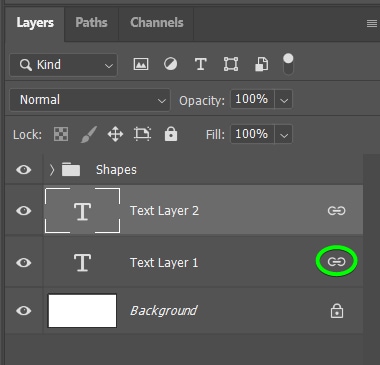This screenshot has width=380, height=365.
Task: Click link icon on Text Layer 1
Action: click(x=336, y=262)
